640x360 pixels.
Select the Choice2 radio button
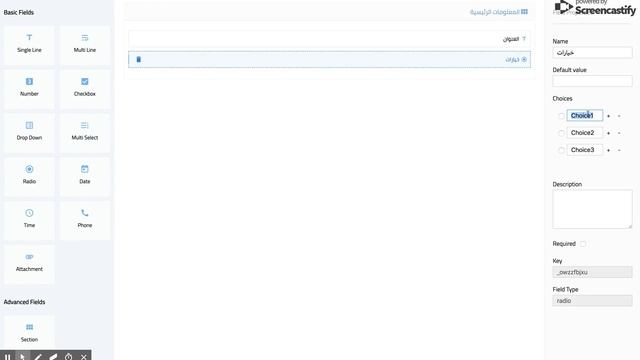[x=561, y=133]
